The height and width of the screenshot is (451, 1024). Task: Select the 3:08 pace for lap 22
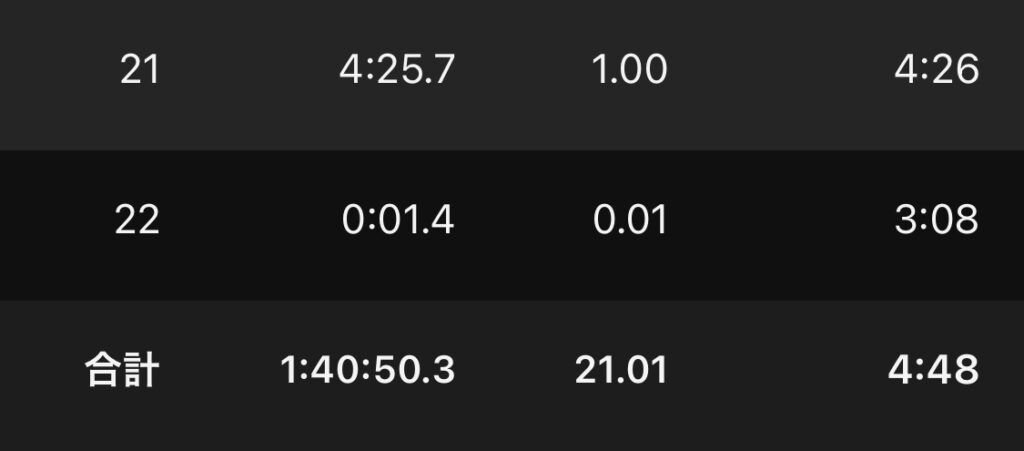936,220
